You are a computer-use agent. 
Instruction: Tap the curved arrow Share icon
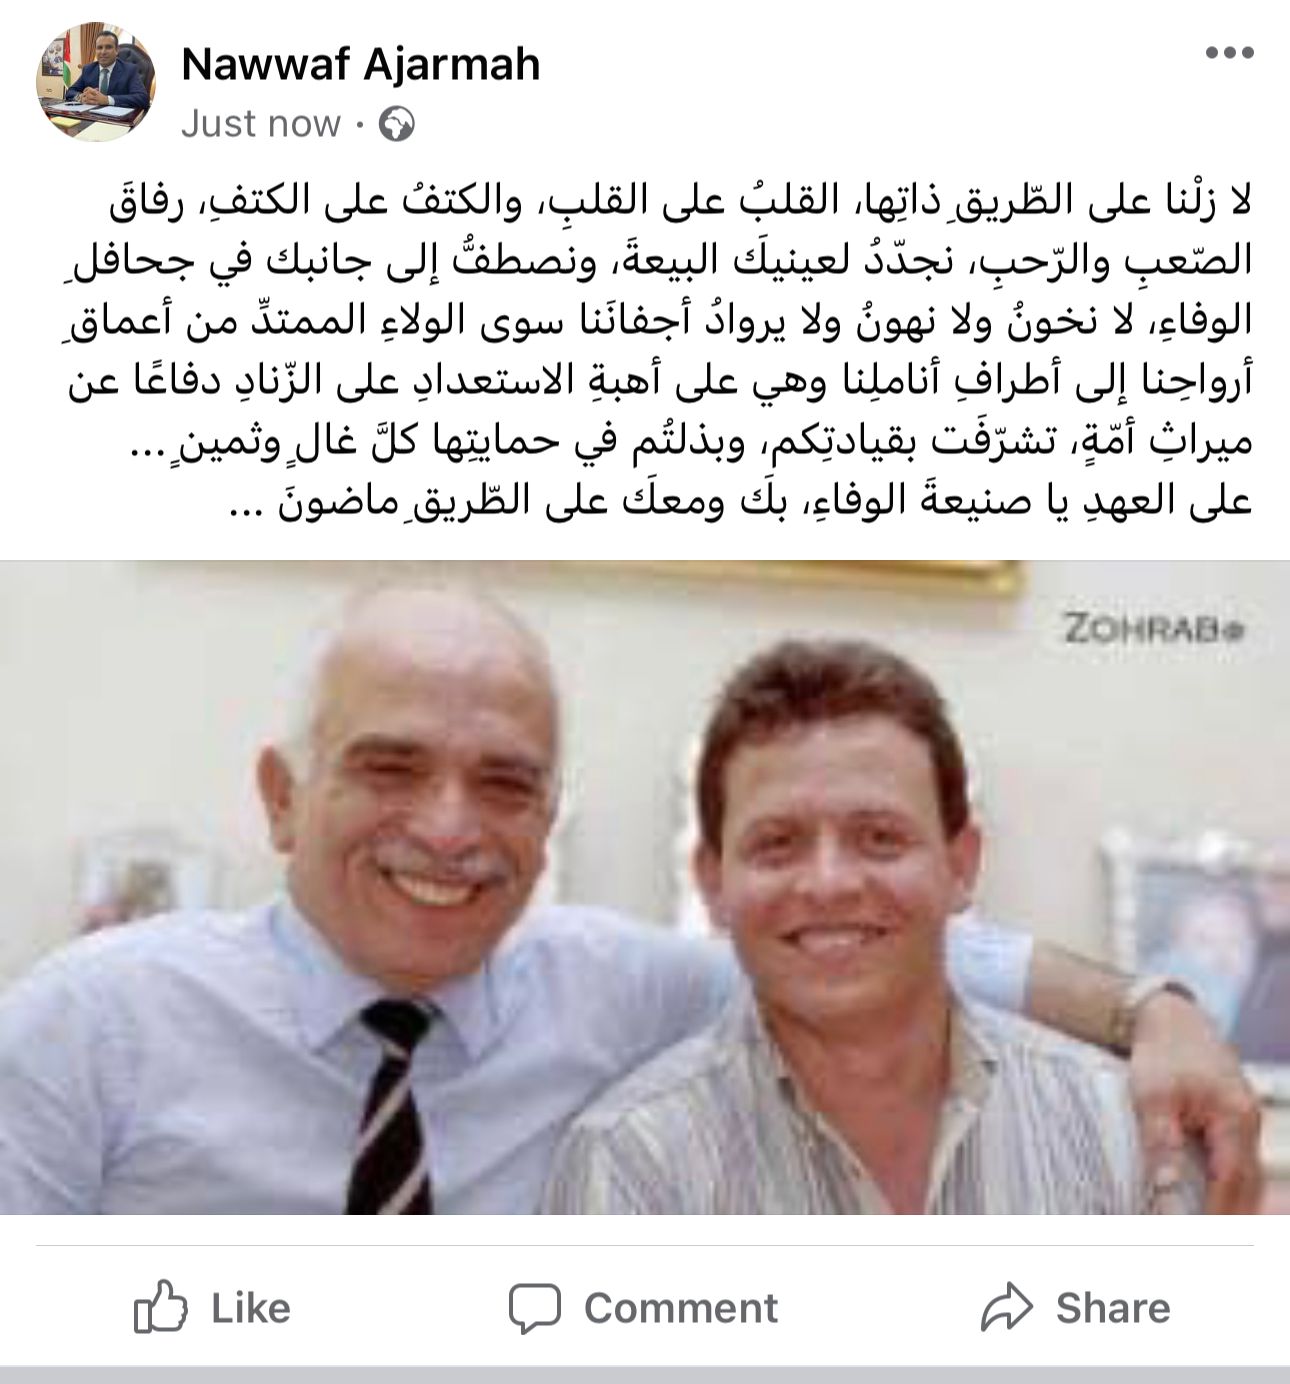tap(1006, 1307)
